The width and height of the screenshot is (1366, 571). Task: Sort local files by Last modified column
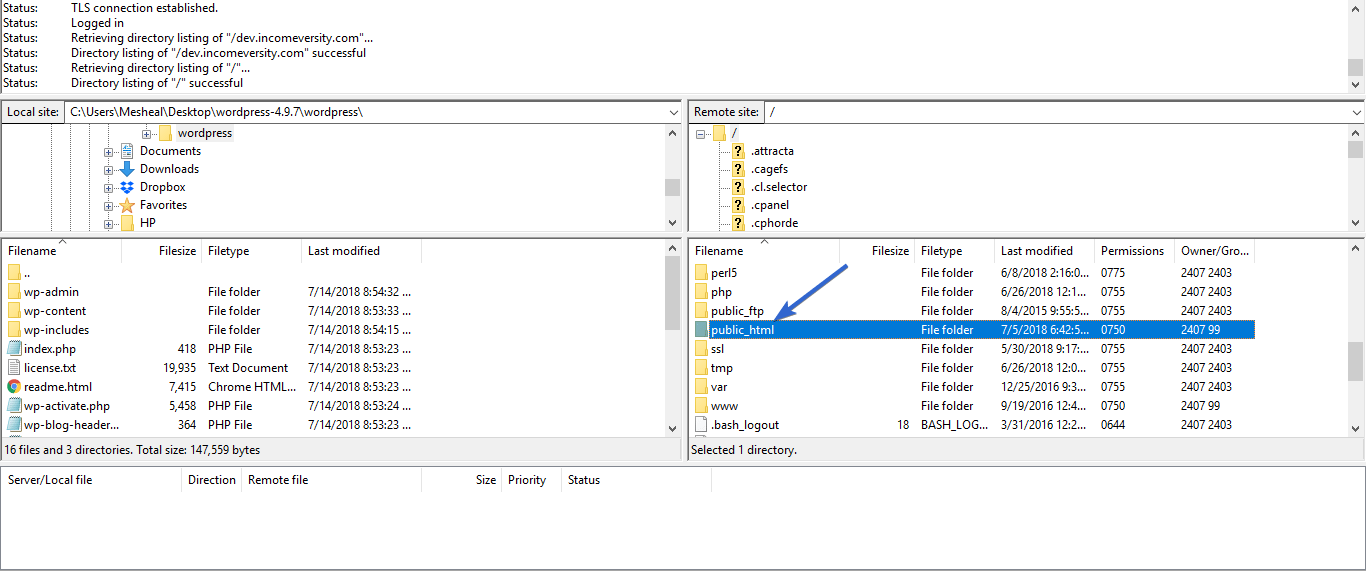tap(361, 251)
